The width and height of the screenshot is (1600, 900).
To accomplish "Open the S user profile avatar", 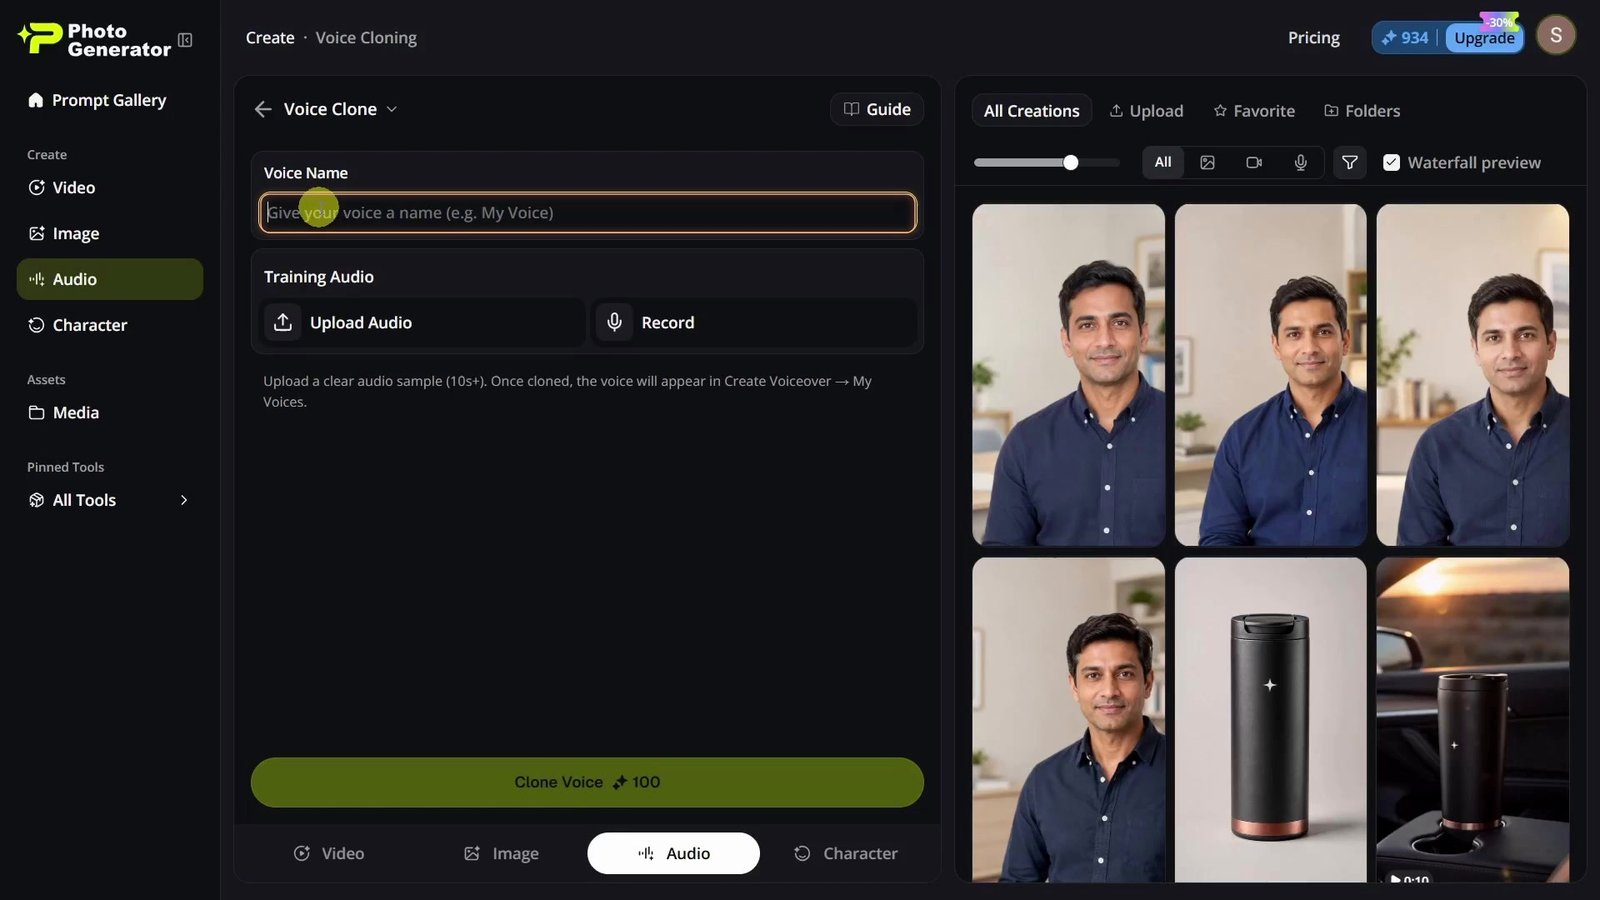I will tap(1556, 35).
